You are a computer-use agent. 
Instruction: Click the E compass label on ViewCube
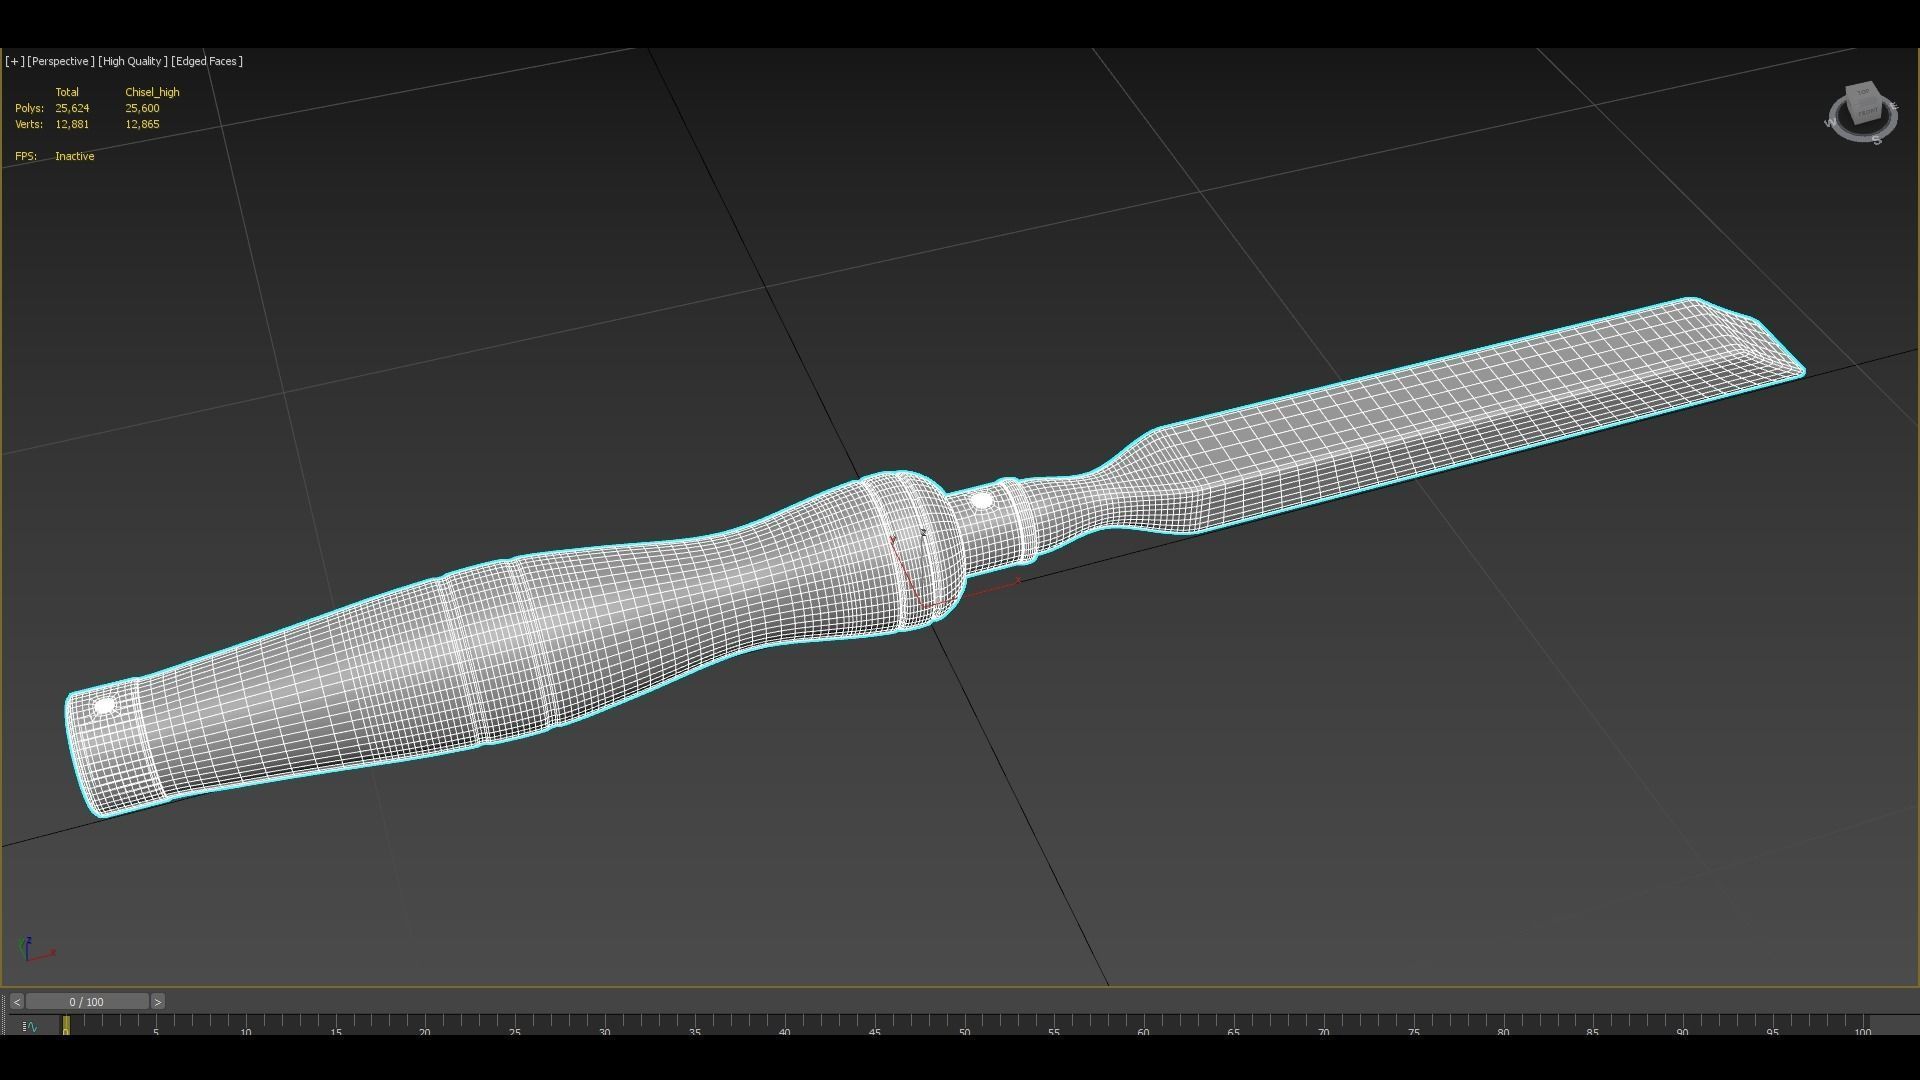tap(1895, 105)
